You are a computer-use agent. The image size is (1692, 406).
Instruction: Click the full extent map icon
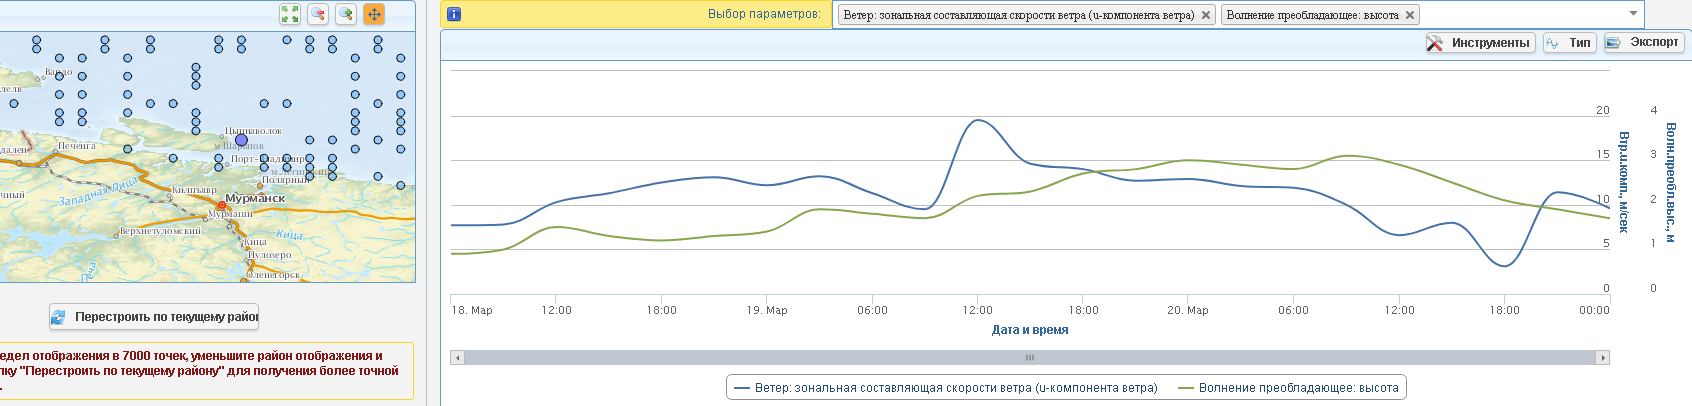pyautogui.click(x=290, y=14)
